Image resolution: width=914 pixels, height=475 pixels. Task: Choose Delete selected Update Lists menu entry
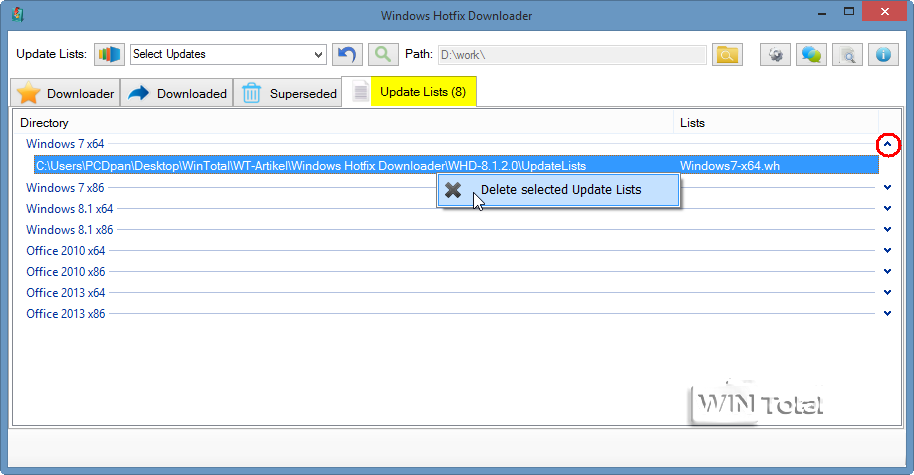[x=558, y=190]
